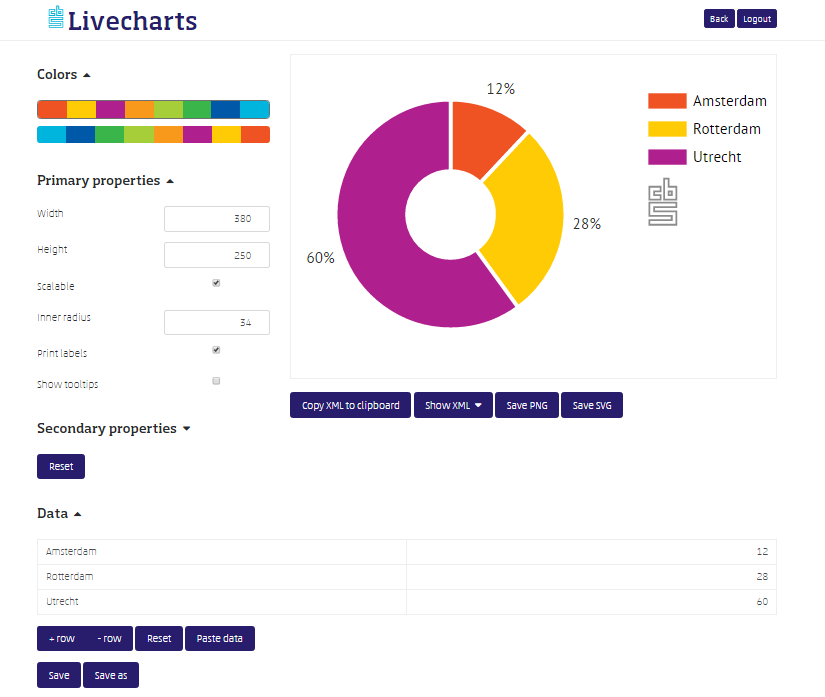Click the CBS logo beneath the legend
The width and height of the screenshot is (825, 697).
point(662,202)
